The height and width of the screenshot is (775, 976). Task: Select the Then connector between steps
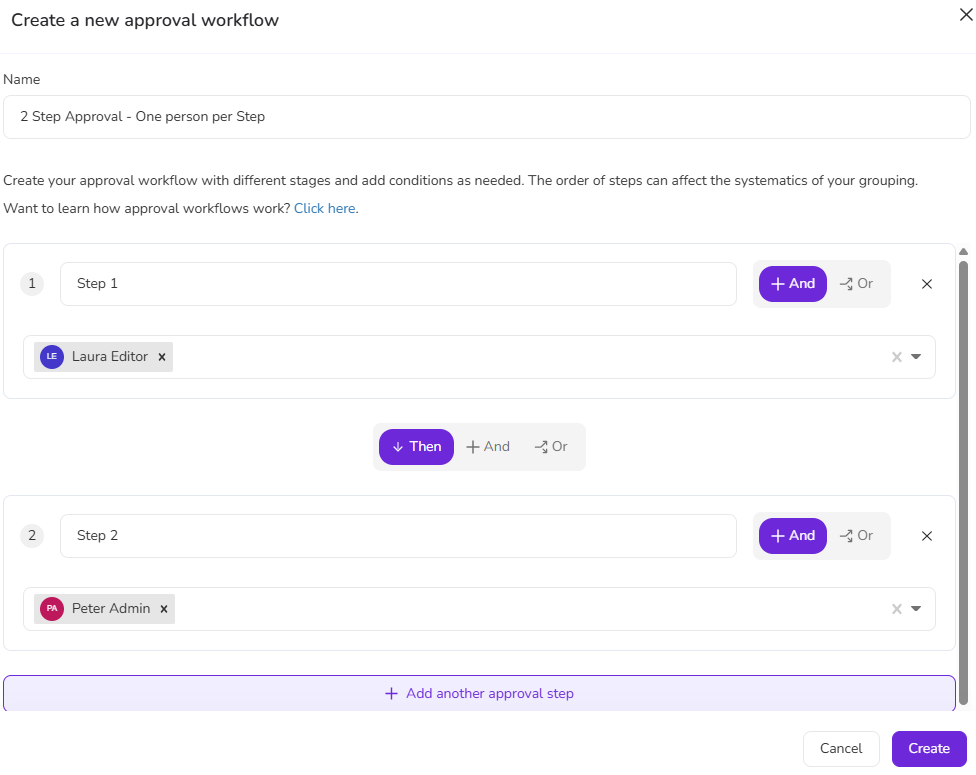[416, 447]
